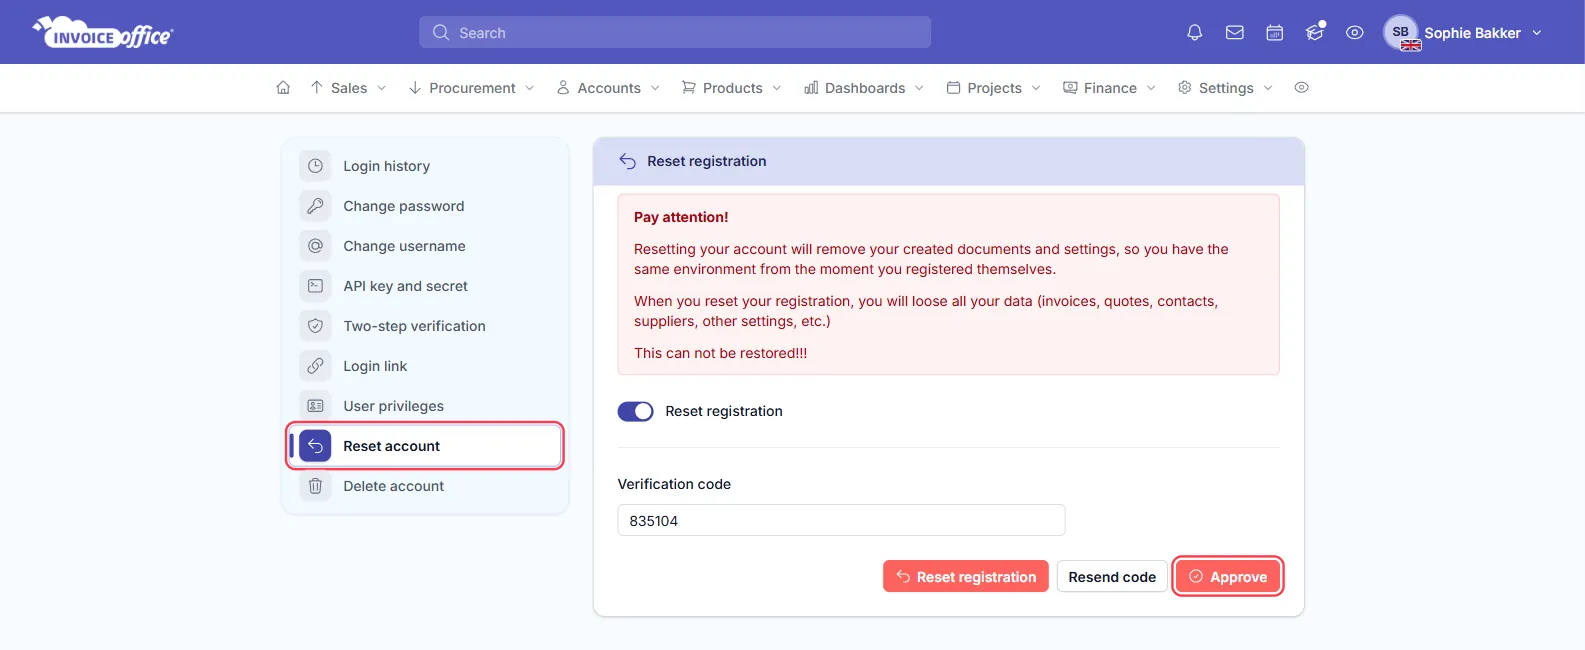Toggle the Reset registration switch
1585x650 pixels.
tap(635, 411)
